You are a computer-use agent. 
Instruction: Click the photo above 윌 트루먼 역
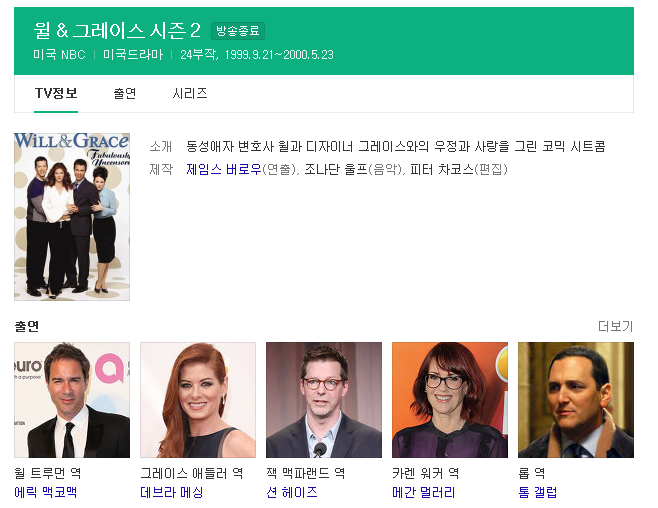(72, 400)
